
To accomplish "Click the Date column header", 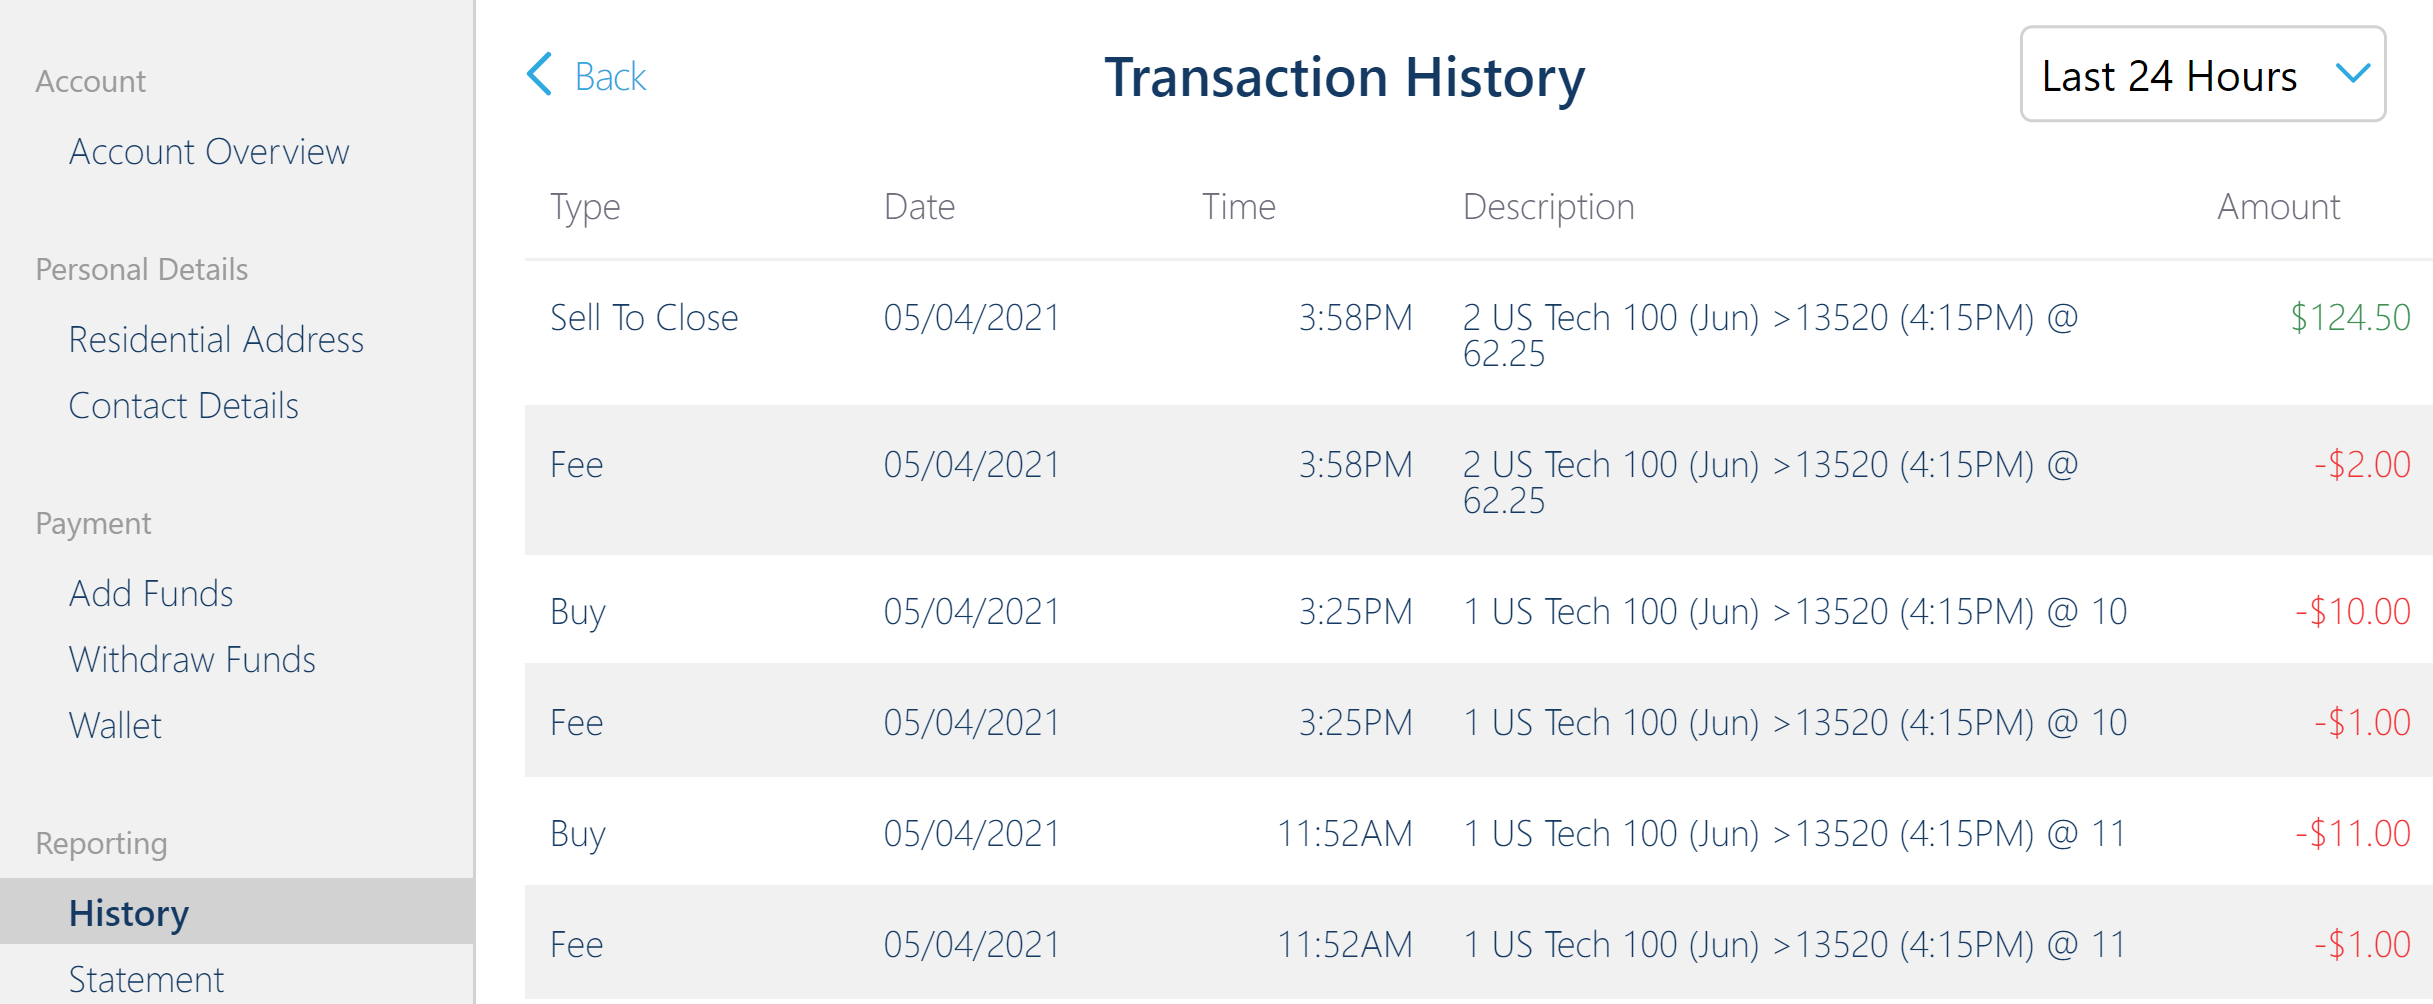I will pos(919,207).
